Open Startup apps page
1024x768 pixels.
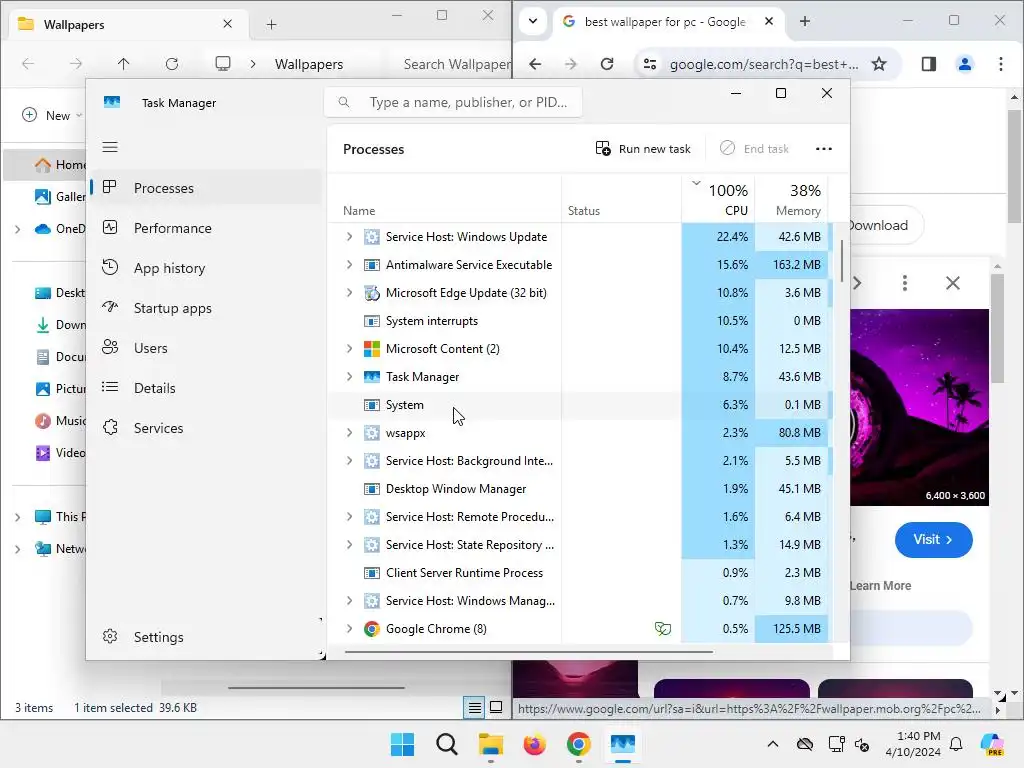pos(204,308)
